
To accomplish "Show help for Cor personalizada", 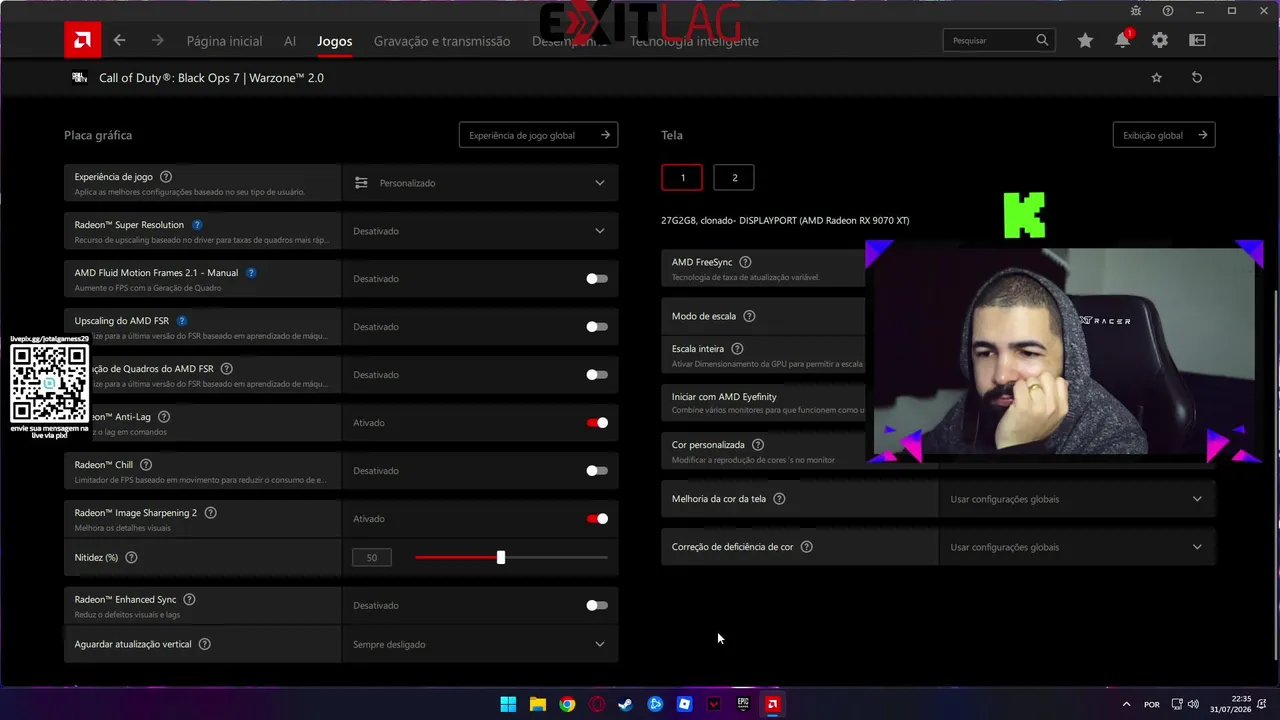I will click(758, 445).
